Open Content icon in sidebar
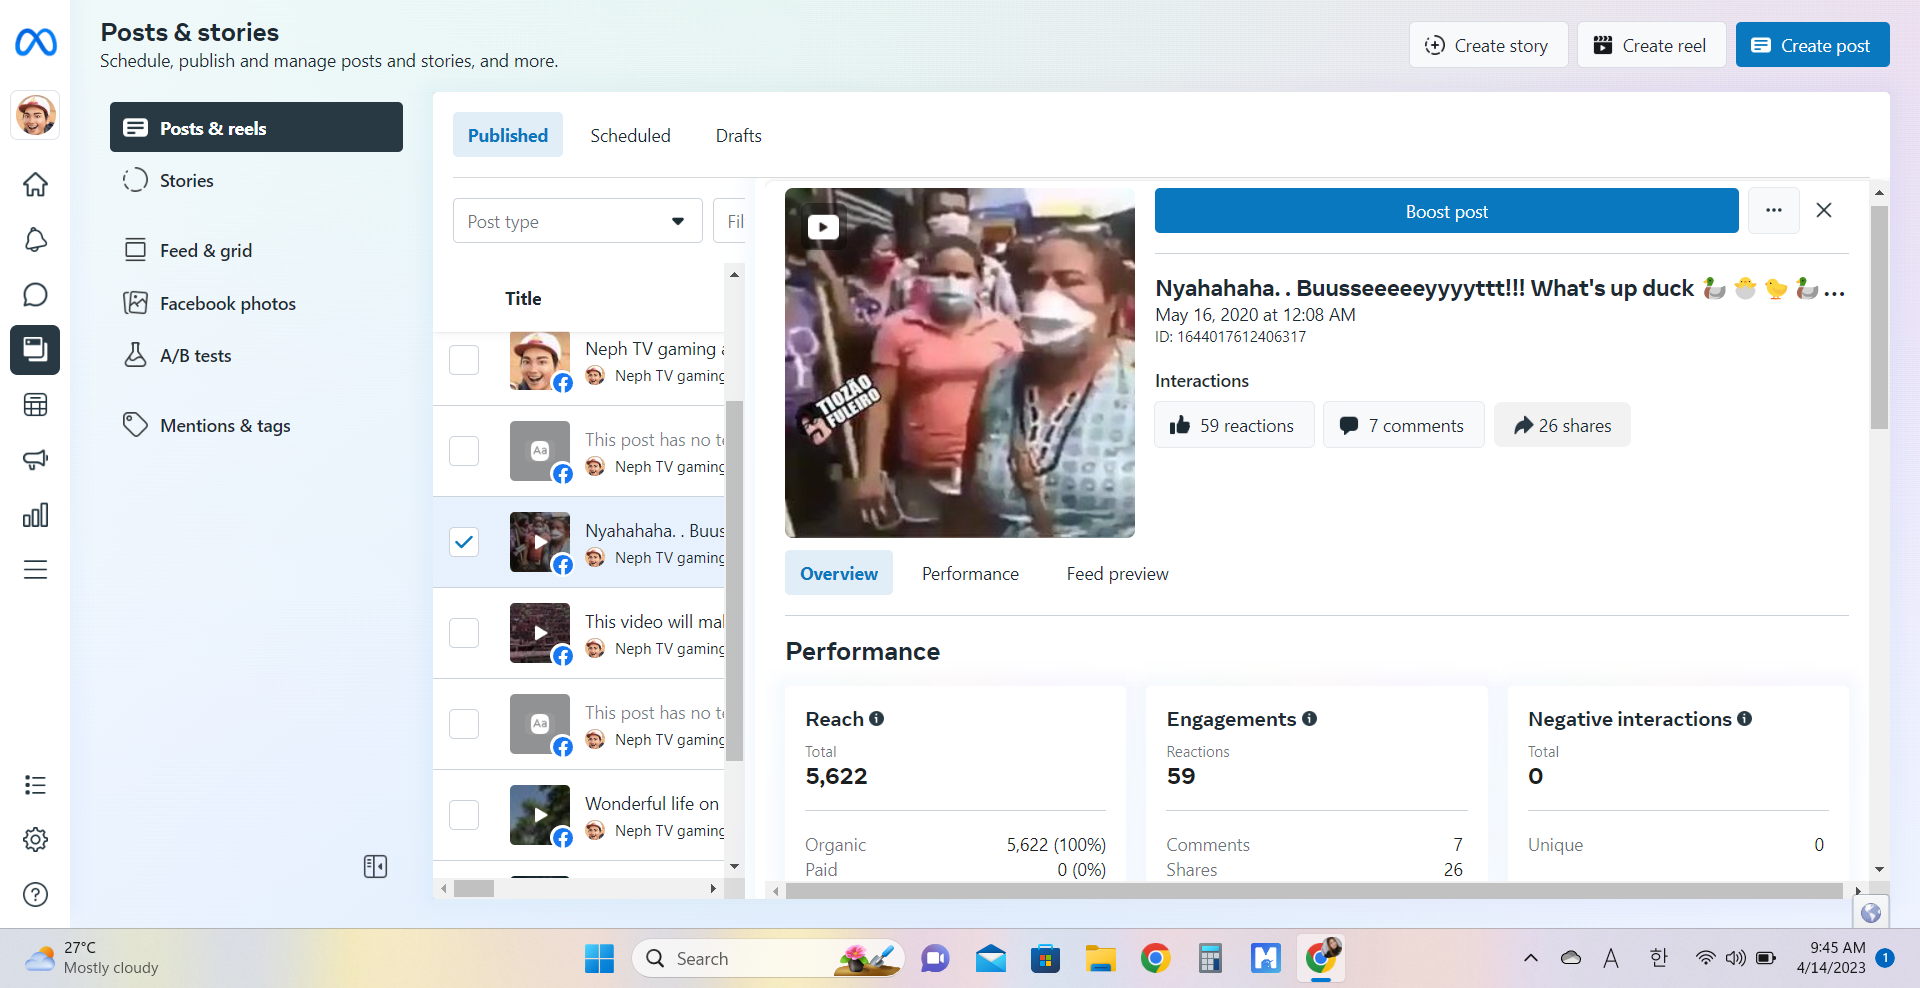1920x988 pixels. (x=35, y=350)
